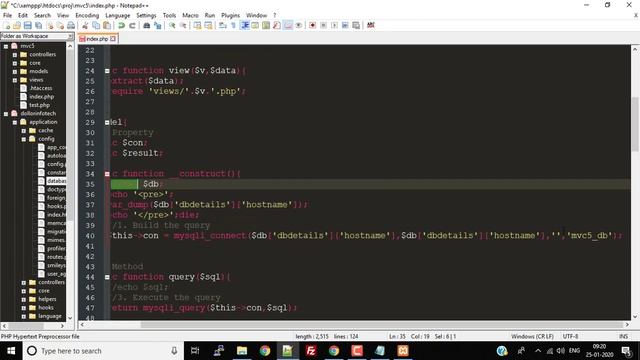640x360 pixels.
Task: Save the current file via toolbar
Action: (x=27, y=25)
